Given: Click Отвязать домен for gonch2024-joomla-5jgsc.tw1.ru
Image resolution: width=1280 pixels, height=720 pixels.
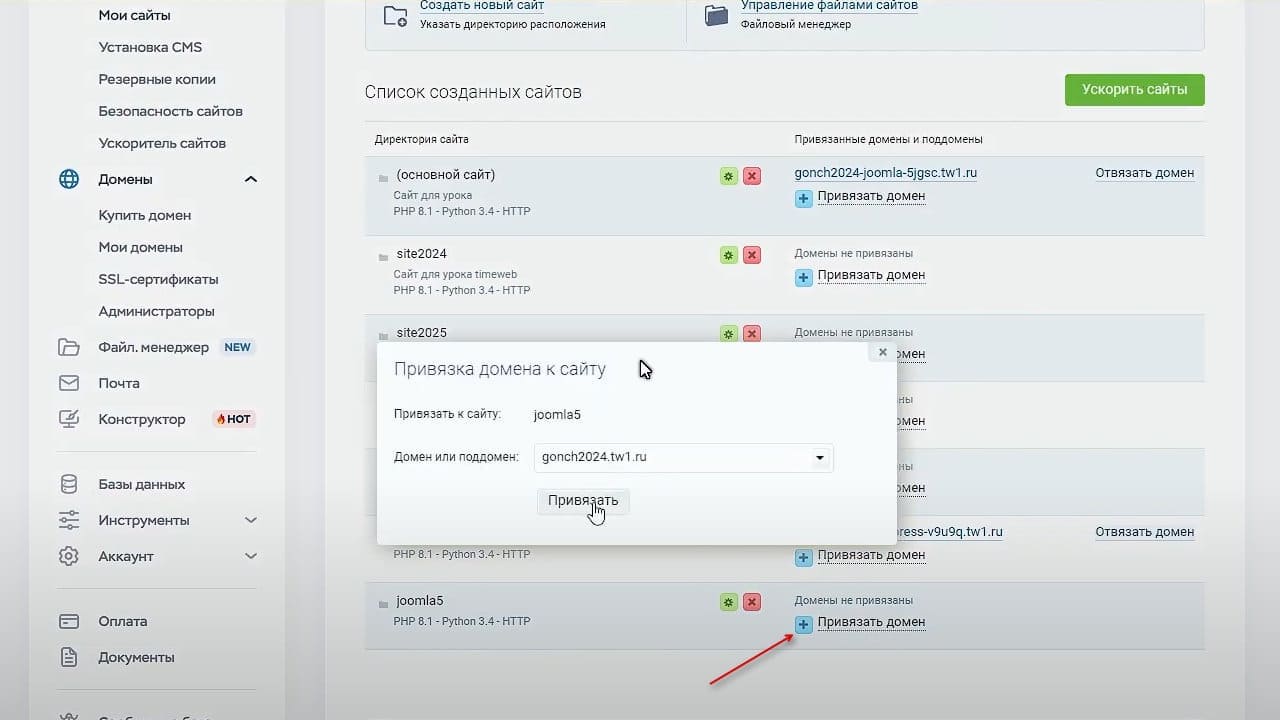Looking at the screenshot, I should pyautogui.click(x=1145, y=173).
